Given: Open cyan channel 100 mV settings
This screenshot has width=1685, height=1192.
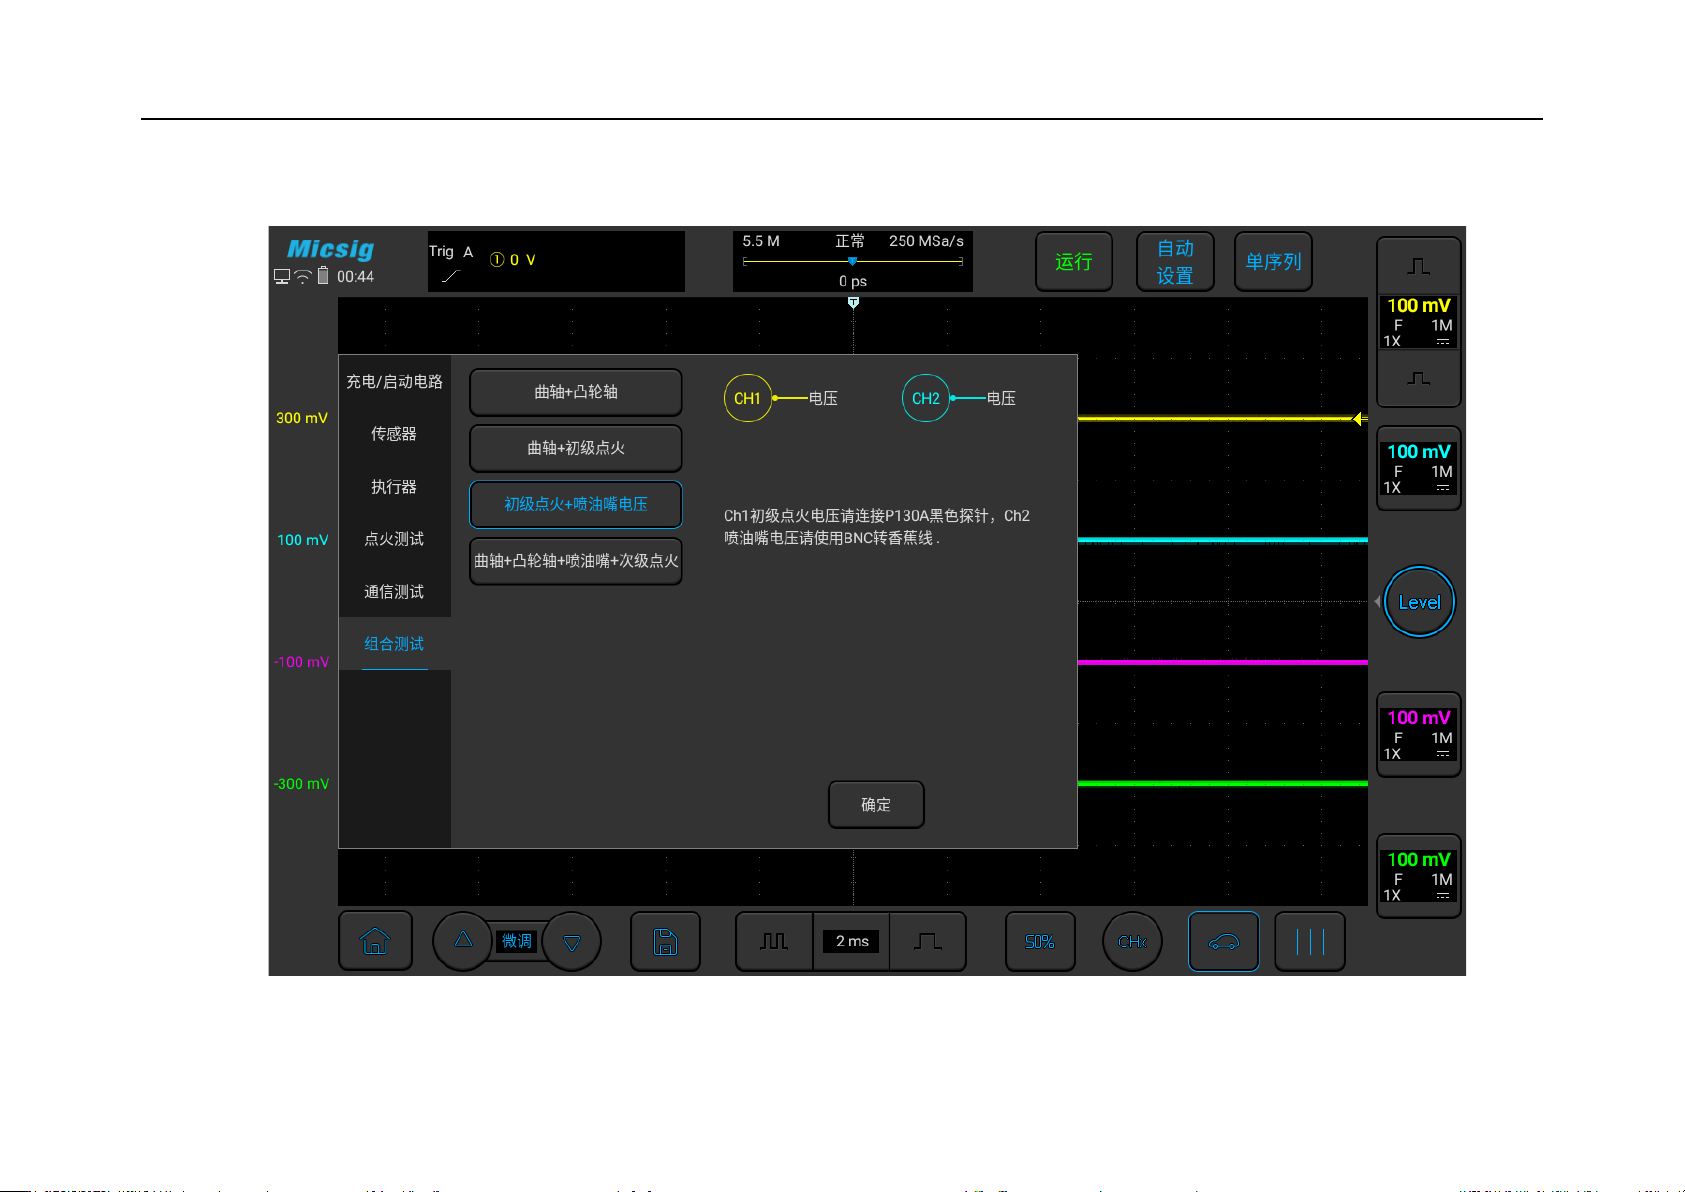Looking at the screenshot, I should pos(1419,468).
